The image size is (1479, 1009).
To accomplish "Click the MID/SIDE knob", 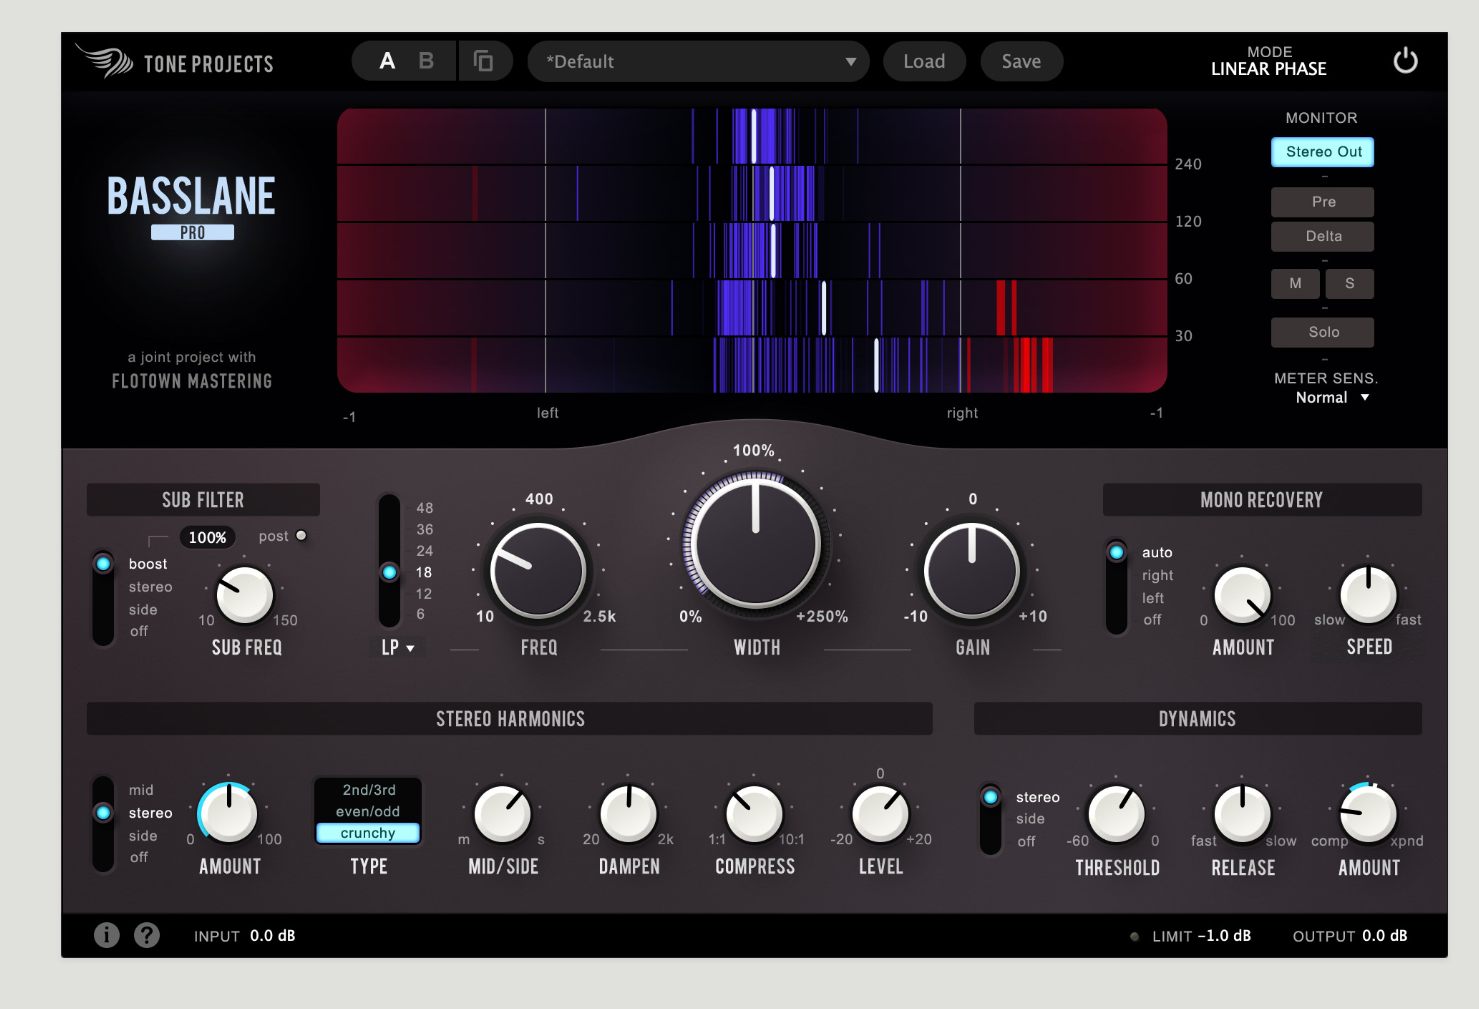I will [x=503, y=814].
